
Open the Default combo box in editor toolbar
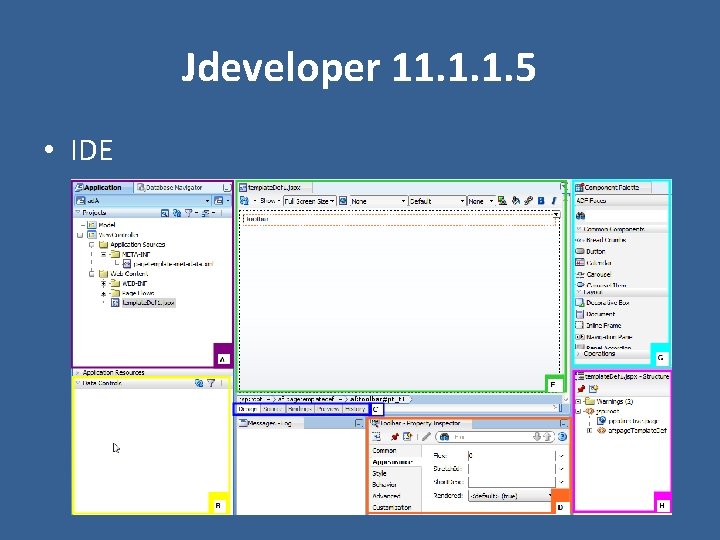coord(437,201)
